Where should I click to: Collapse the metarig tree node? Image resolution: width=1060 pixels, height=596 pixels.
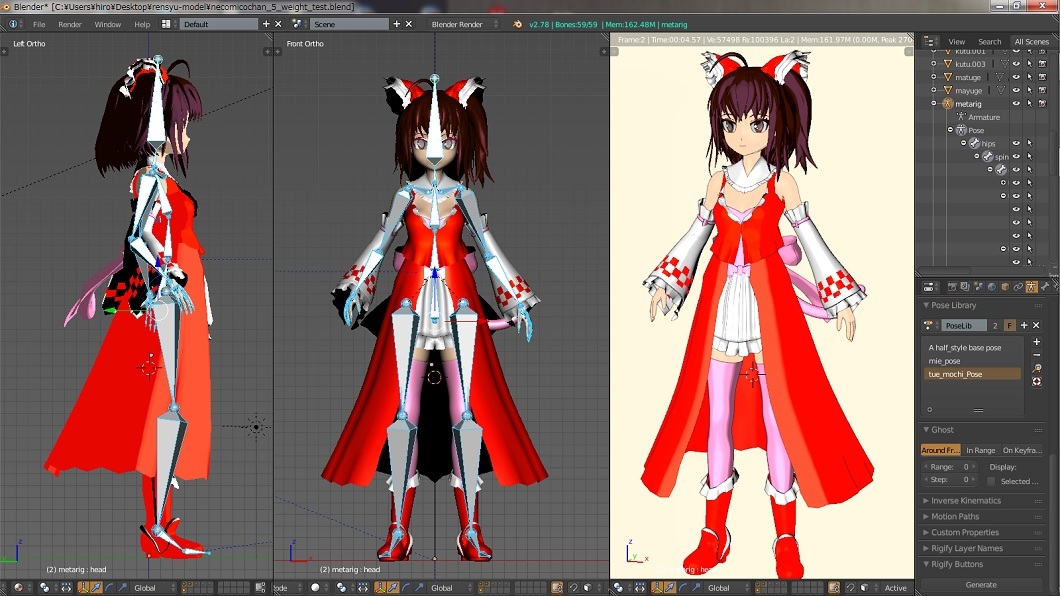[935, 104]
